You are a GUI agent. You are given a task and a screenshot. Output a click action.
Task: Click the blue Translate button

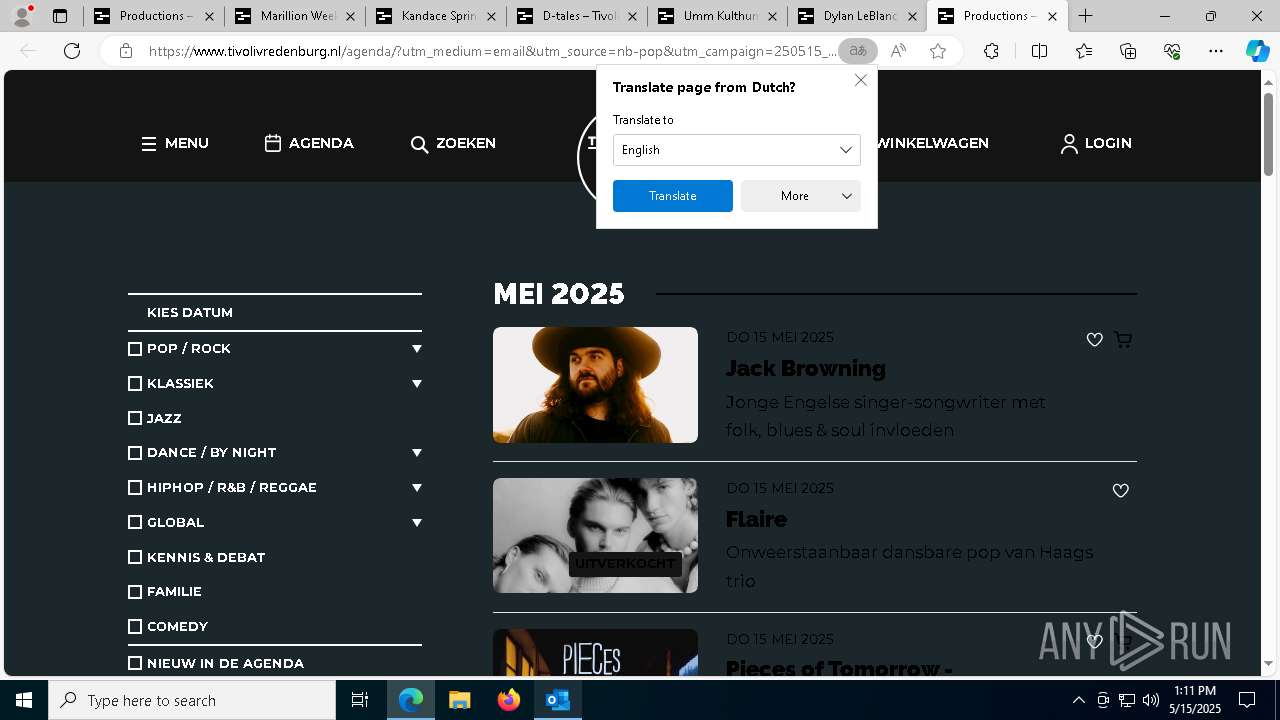coord(673,196)
